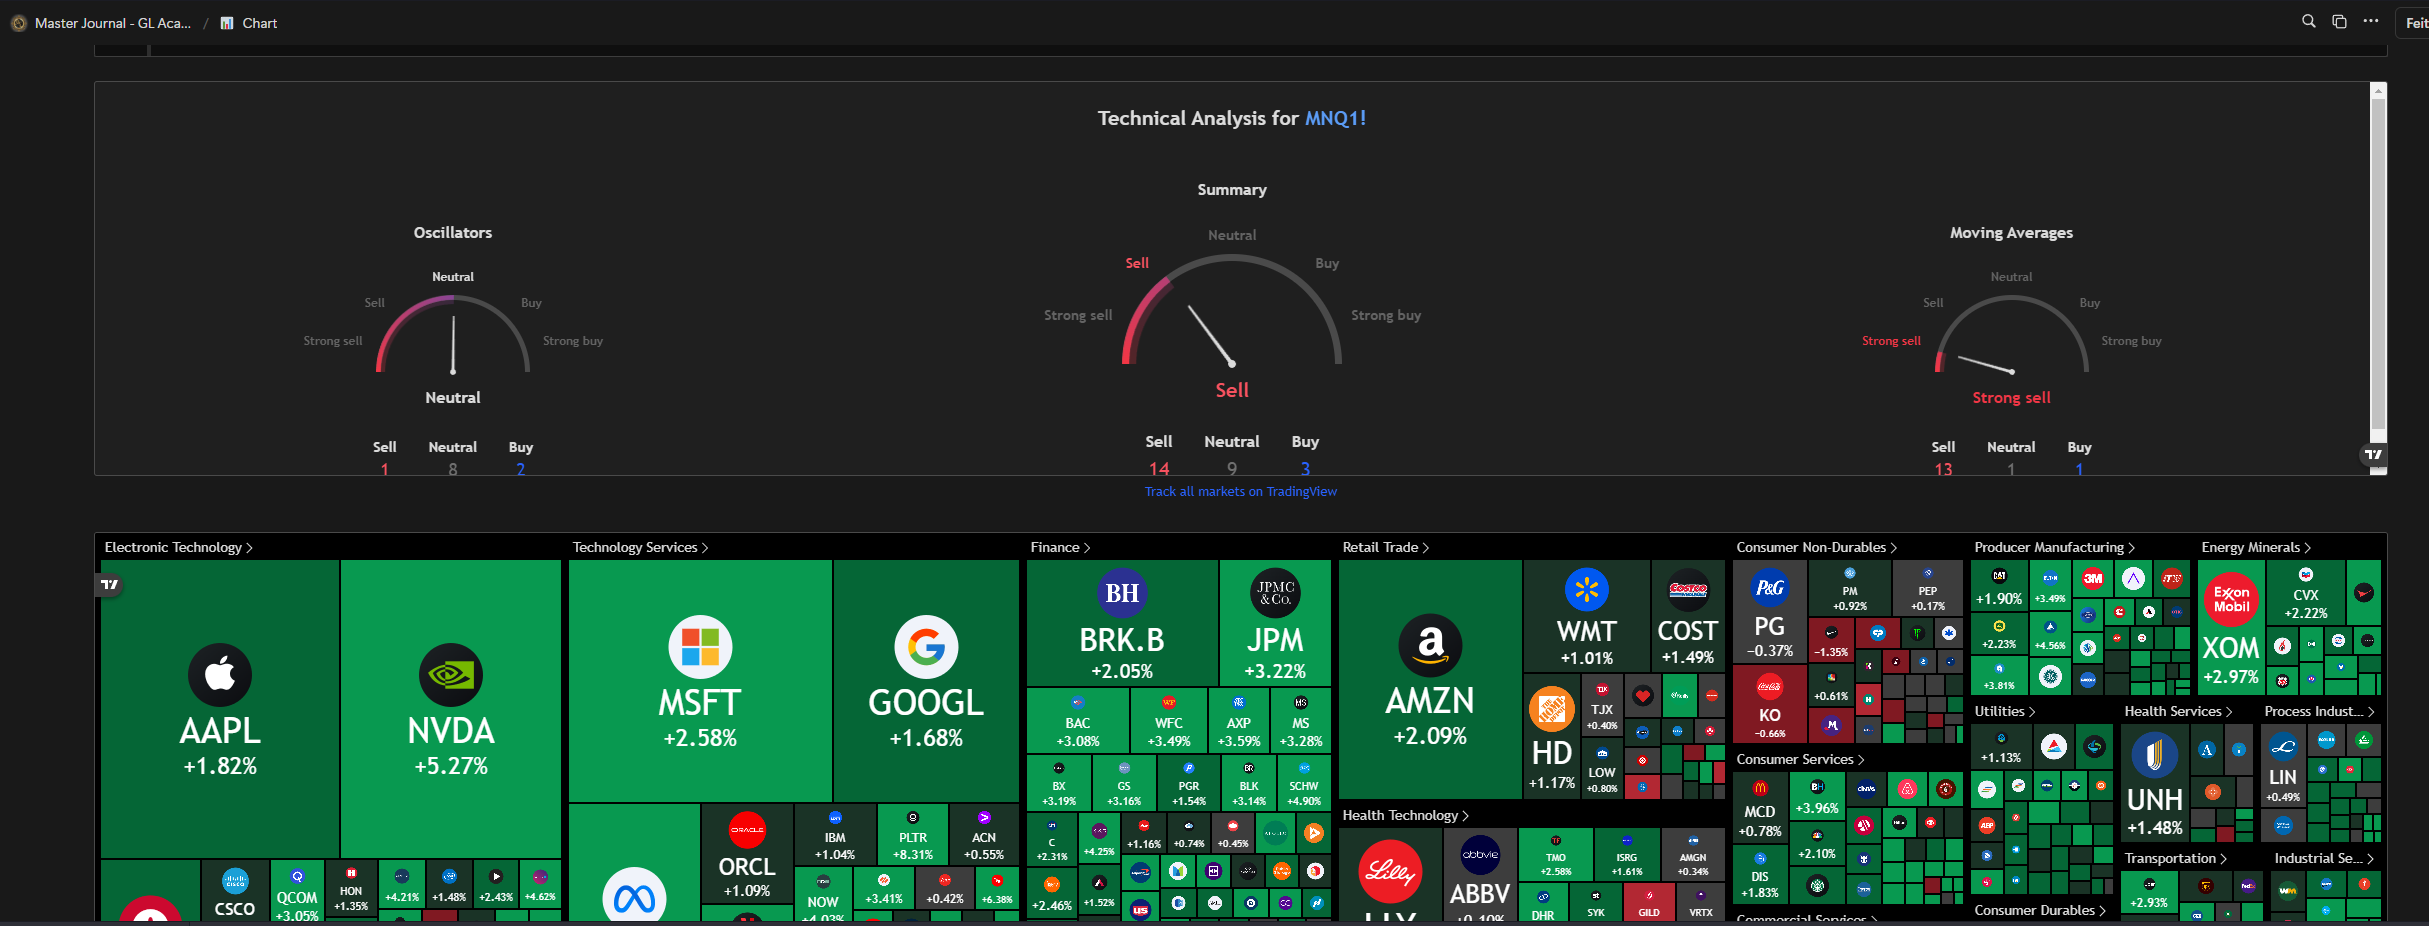
Task: Click the PLTR +8.31% tile
Action: [x=913, y=834]
